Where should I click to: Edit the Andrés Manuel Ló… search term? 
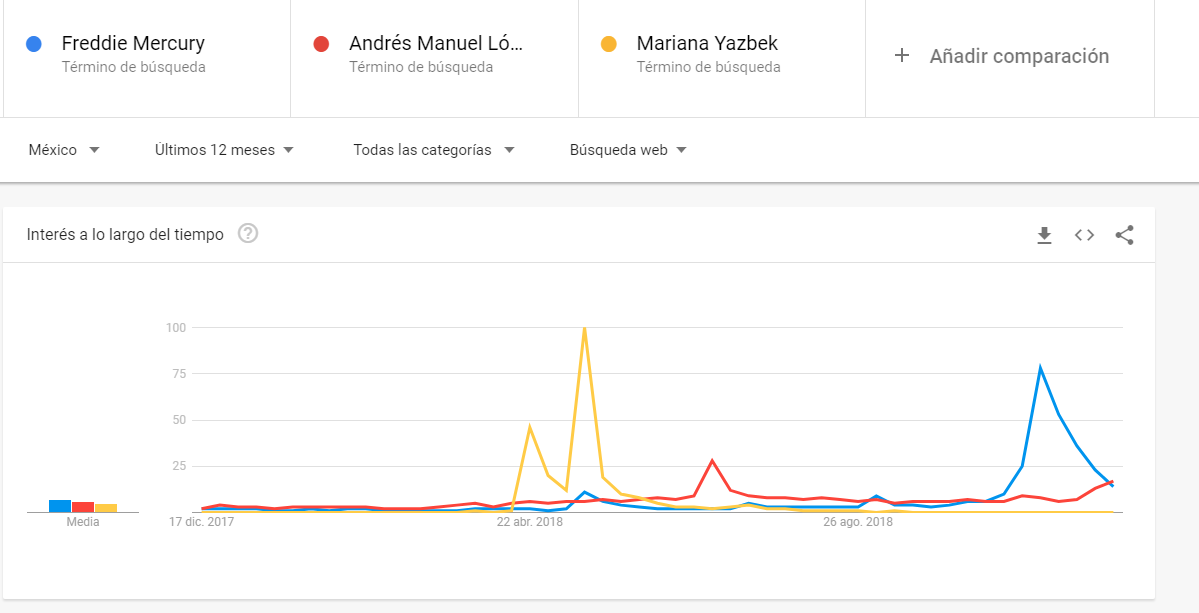[x=436, y=44]
